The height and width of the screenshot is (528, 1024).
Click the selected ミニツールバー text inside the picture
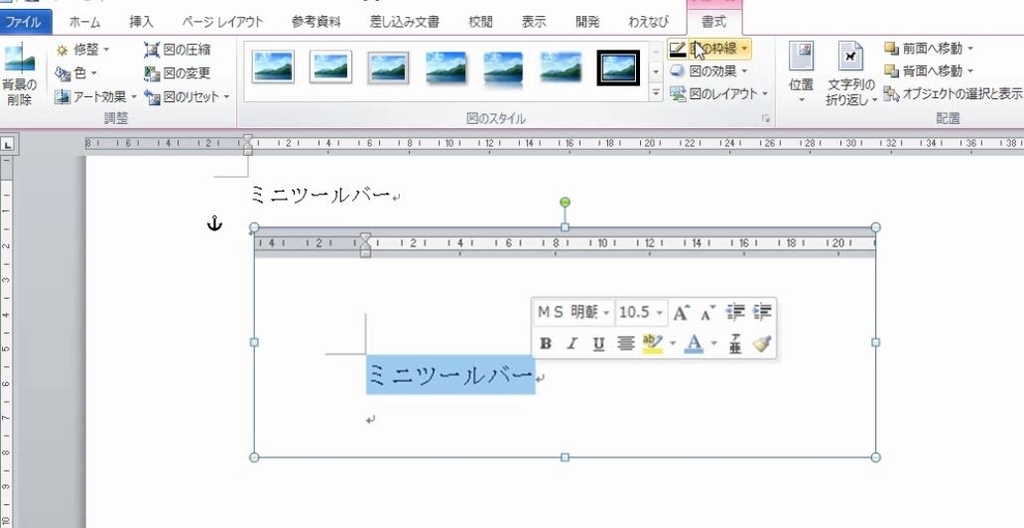coord(451,375)
